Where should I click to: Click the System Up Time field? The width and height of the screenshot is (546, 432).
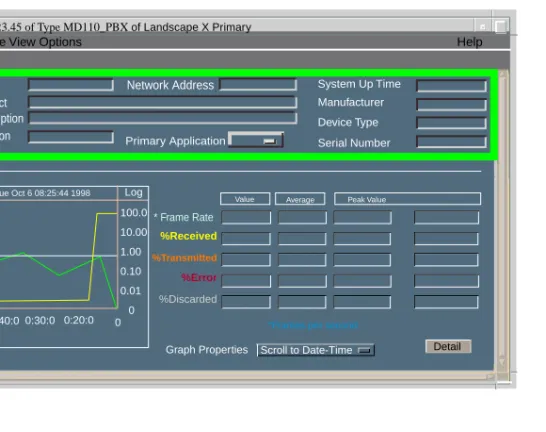(452, 86)
